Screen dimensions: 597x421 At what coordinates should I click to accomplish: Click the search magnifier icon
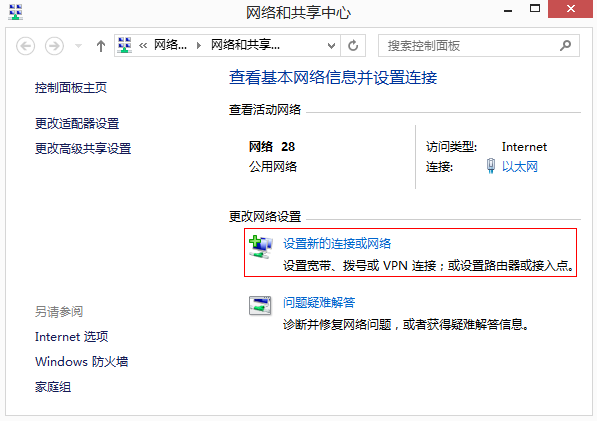coord(565,46)
